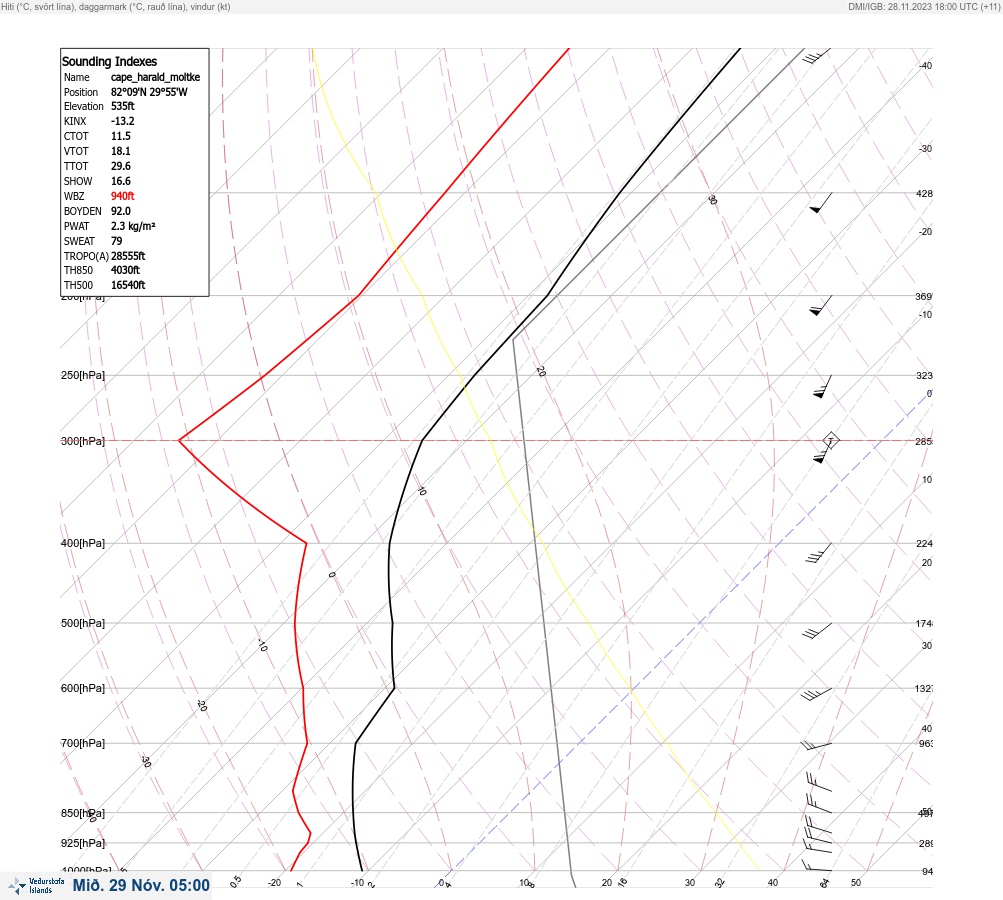Select the BOYDEN value 92.0

(x=121, y=211)
